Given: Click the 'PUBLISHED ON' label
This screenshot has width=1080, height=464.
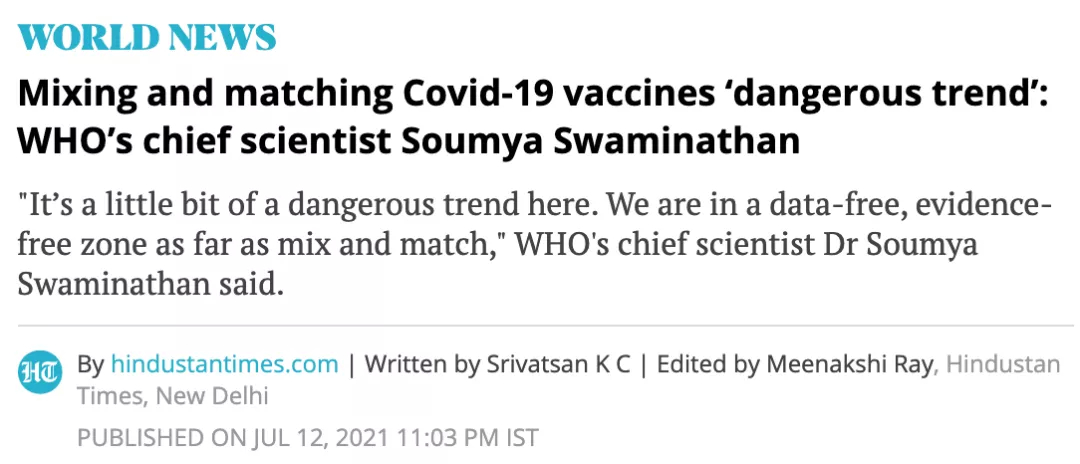Looking at the screenshot, I should pyautogui.click(x=165, y=437).
